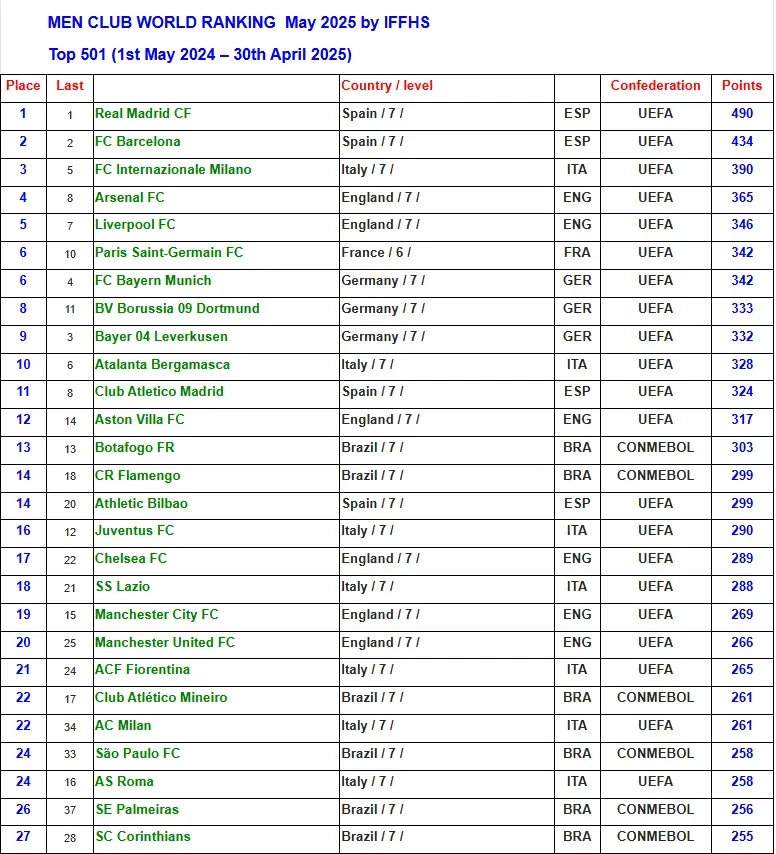Click the Points column header
The height and width of the screenshot is (854, 776).
click(742, 86)
